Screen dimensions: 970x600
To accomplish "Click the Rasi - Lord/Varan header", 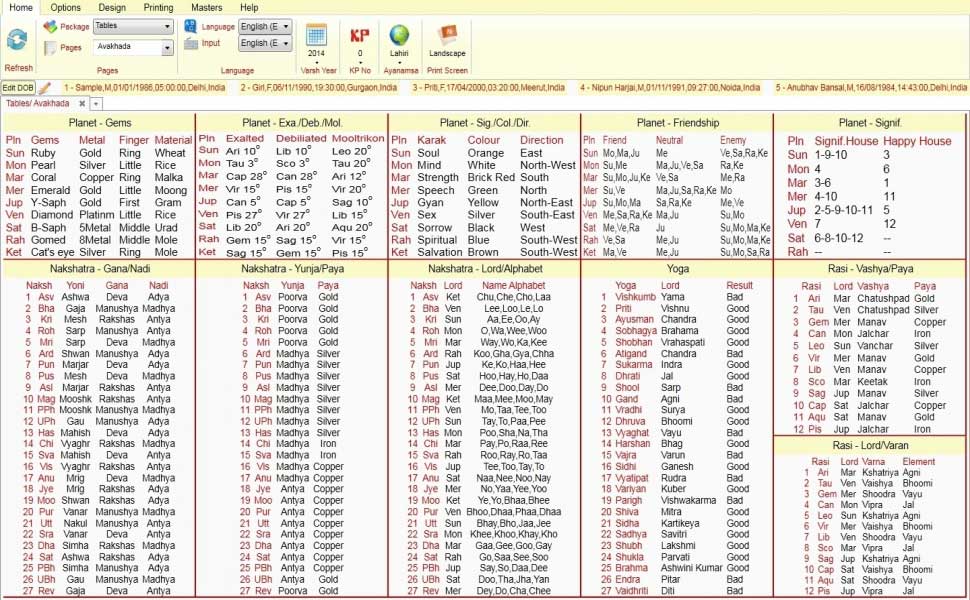I will 870,445.
